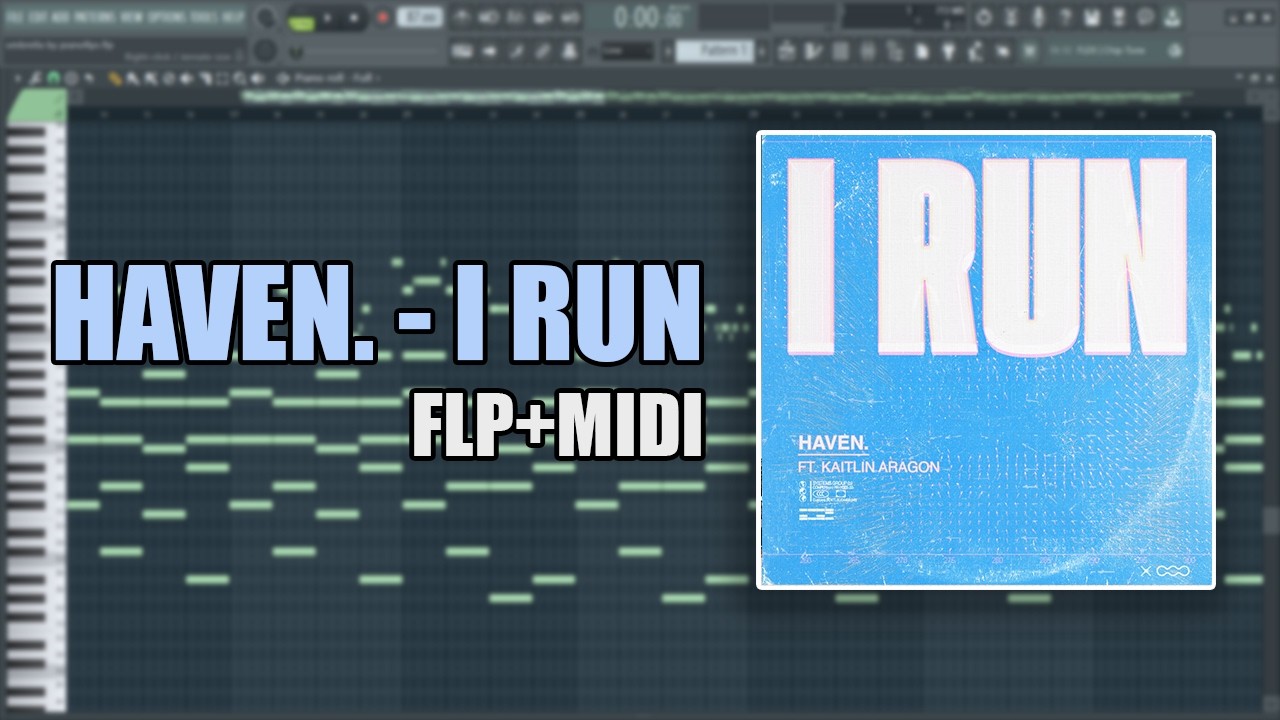Toggle the green pattern/song mode switch
Viewport: 1280px width, 720px height.
301,22
